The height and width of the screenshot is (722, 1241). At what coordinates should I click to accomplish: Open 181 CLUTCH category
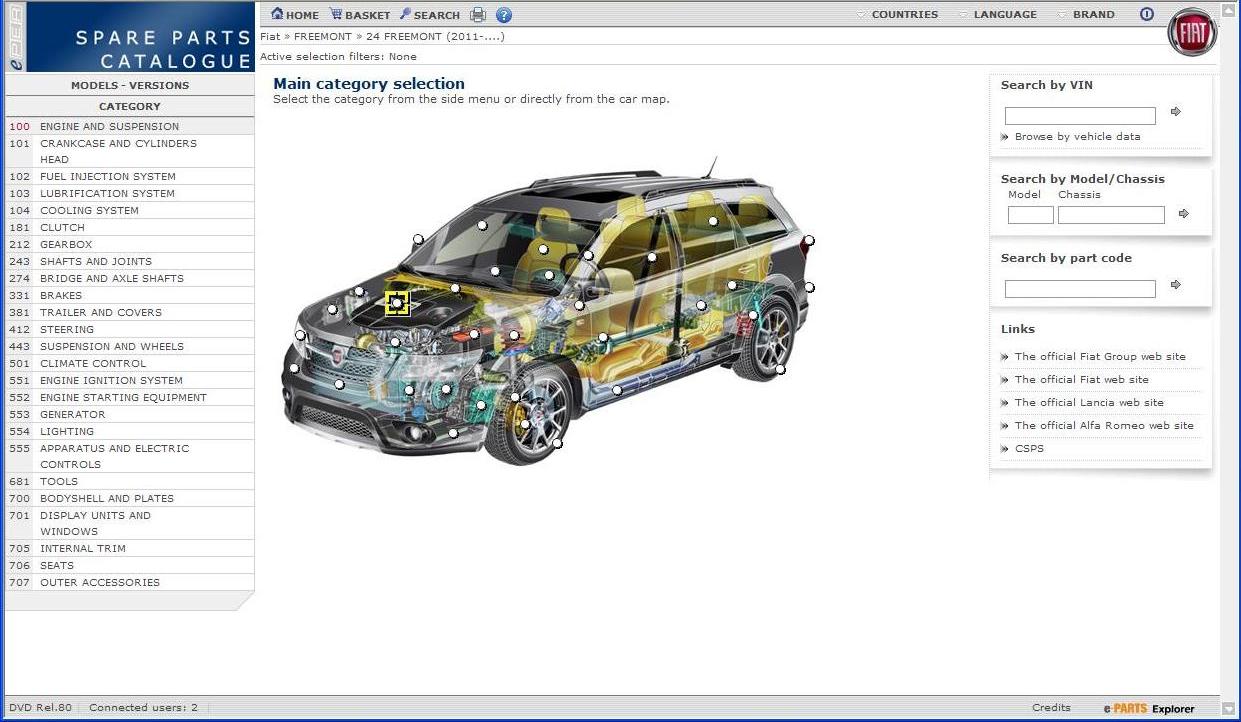click(130, 228)
